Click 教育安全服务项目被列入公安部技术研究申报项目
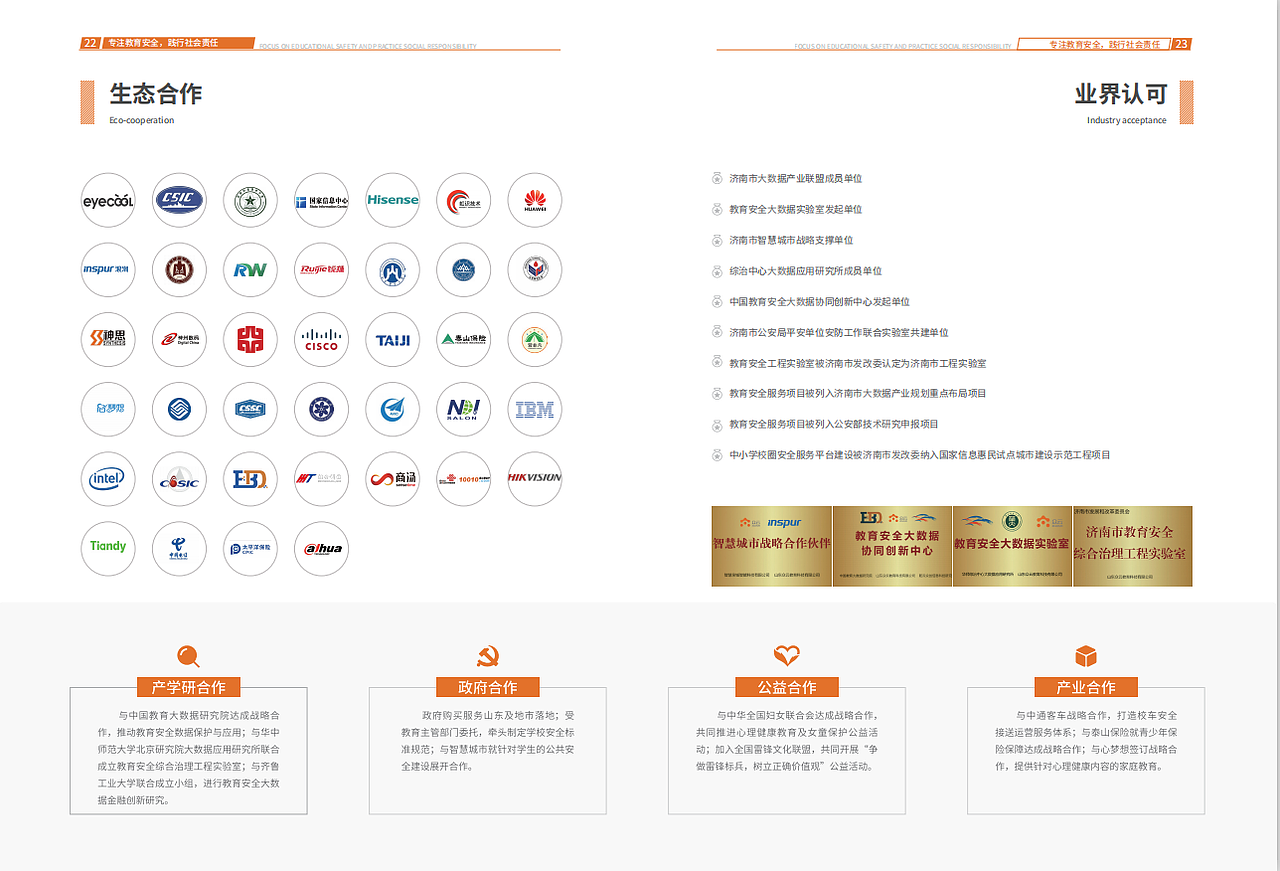Viewport: 1280px width, 871px height. (x=834, y=424)
